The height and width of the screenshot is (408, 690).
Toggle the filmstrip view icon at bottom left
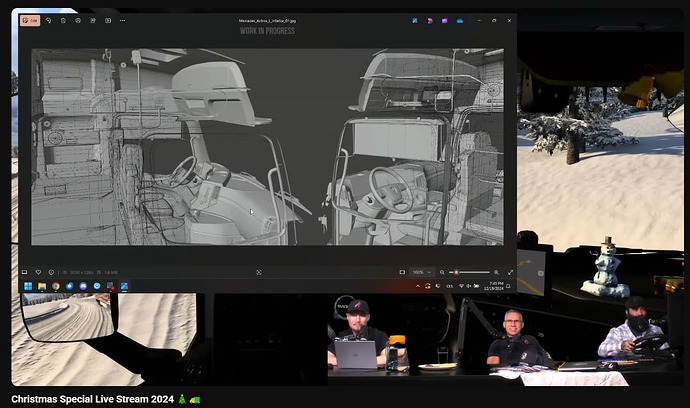click(24, 272)
